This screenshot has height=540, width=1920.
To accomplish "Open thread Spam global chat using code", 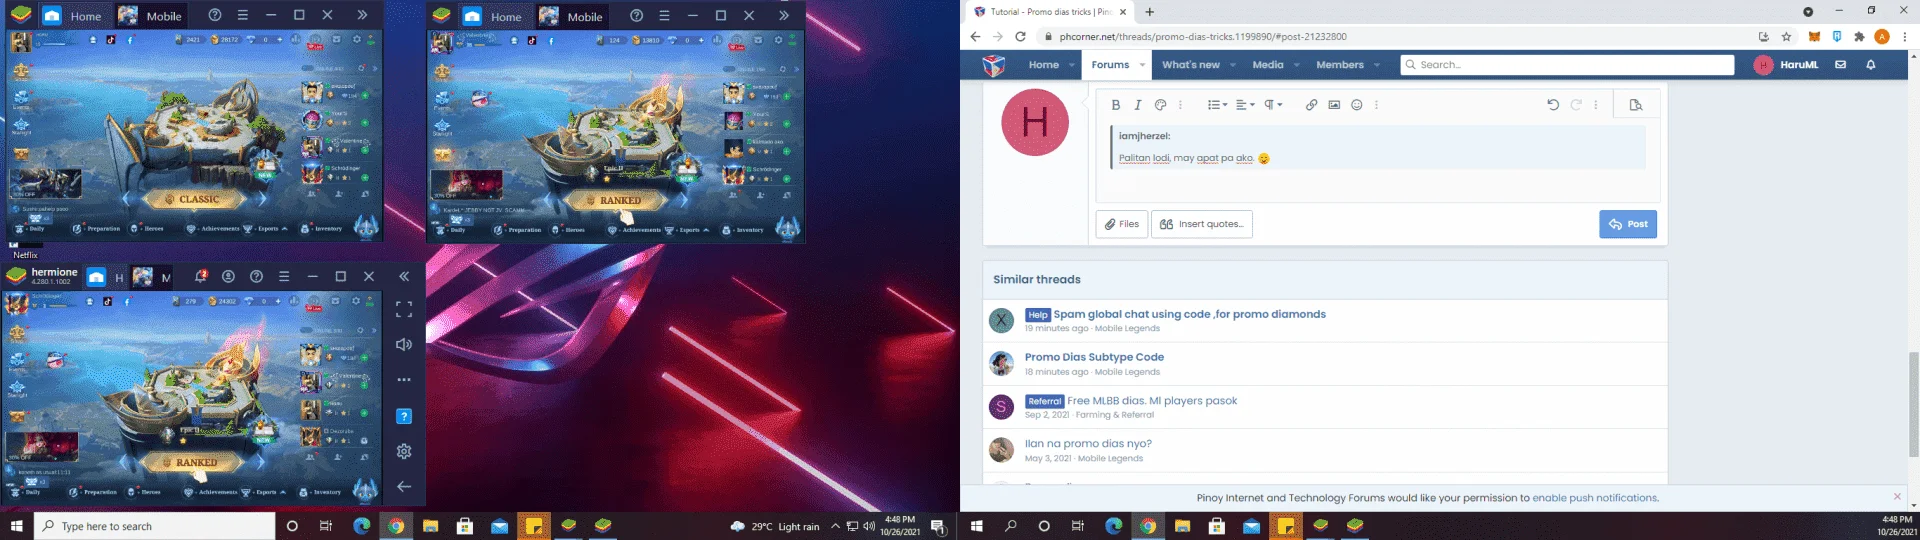I will click(x=1189, y=314).
